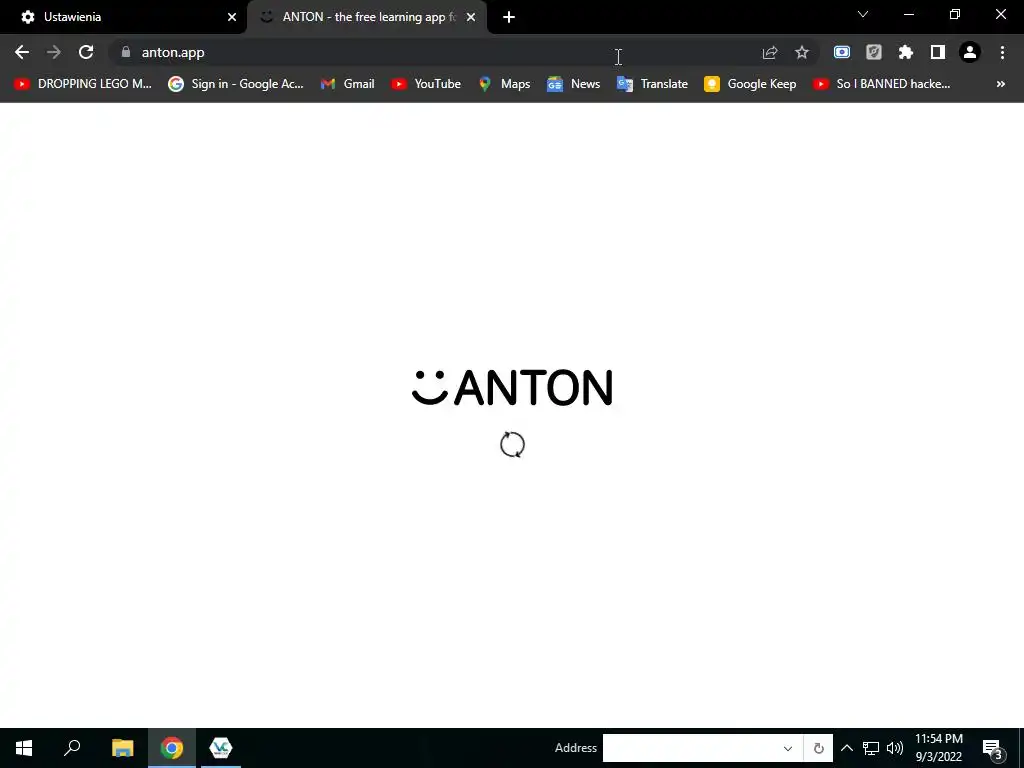Toggle the Chrome side panel
Image resolution: width=1024 pixels, height=768 pixels.
(x=938, y=52)
